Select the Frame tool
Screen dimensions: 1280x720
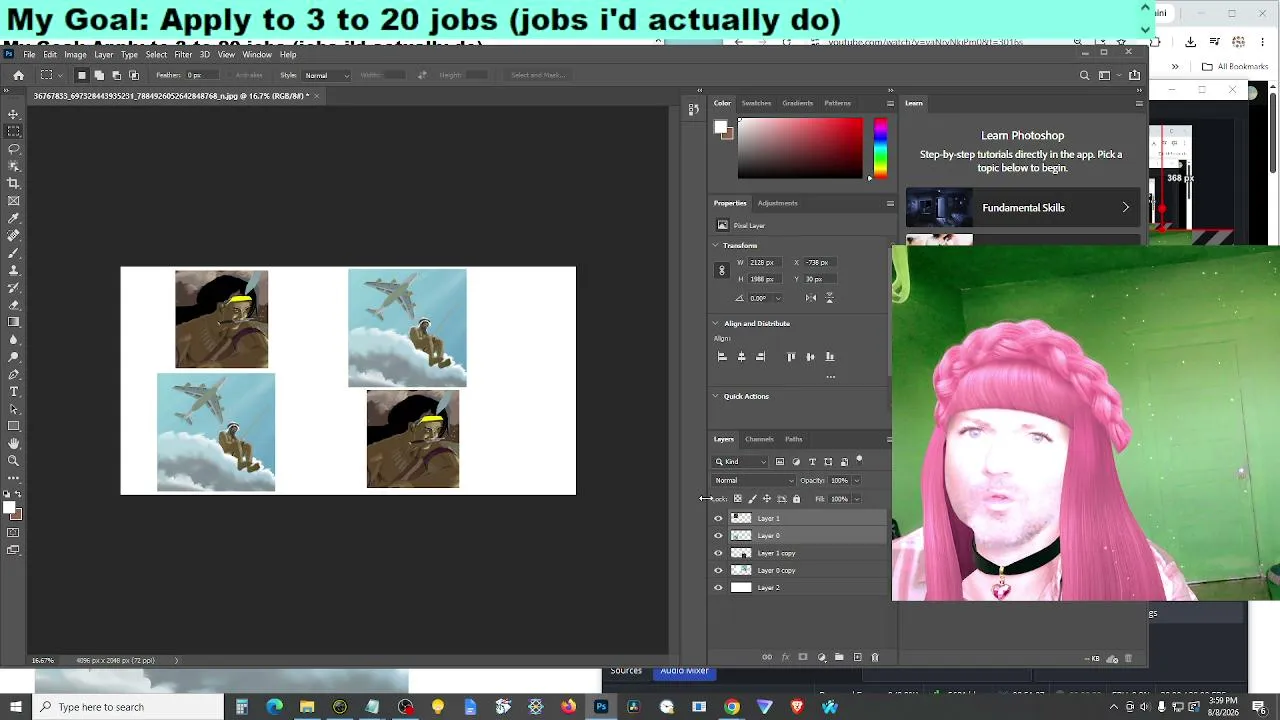click(13, 200)
